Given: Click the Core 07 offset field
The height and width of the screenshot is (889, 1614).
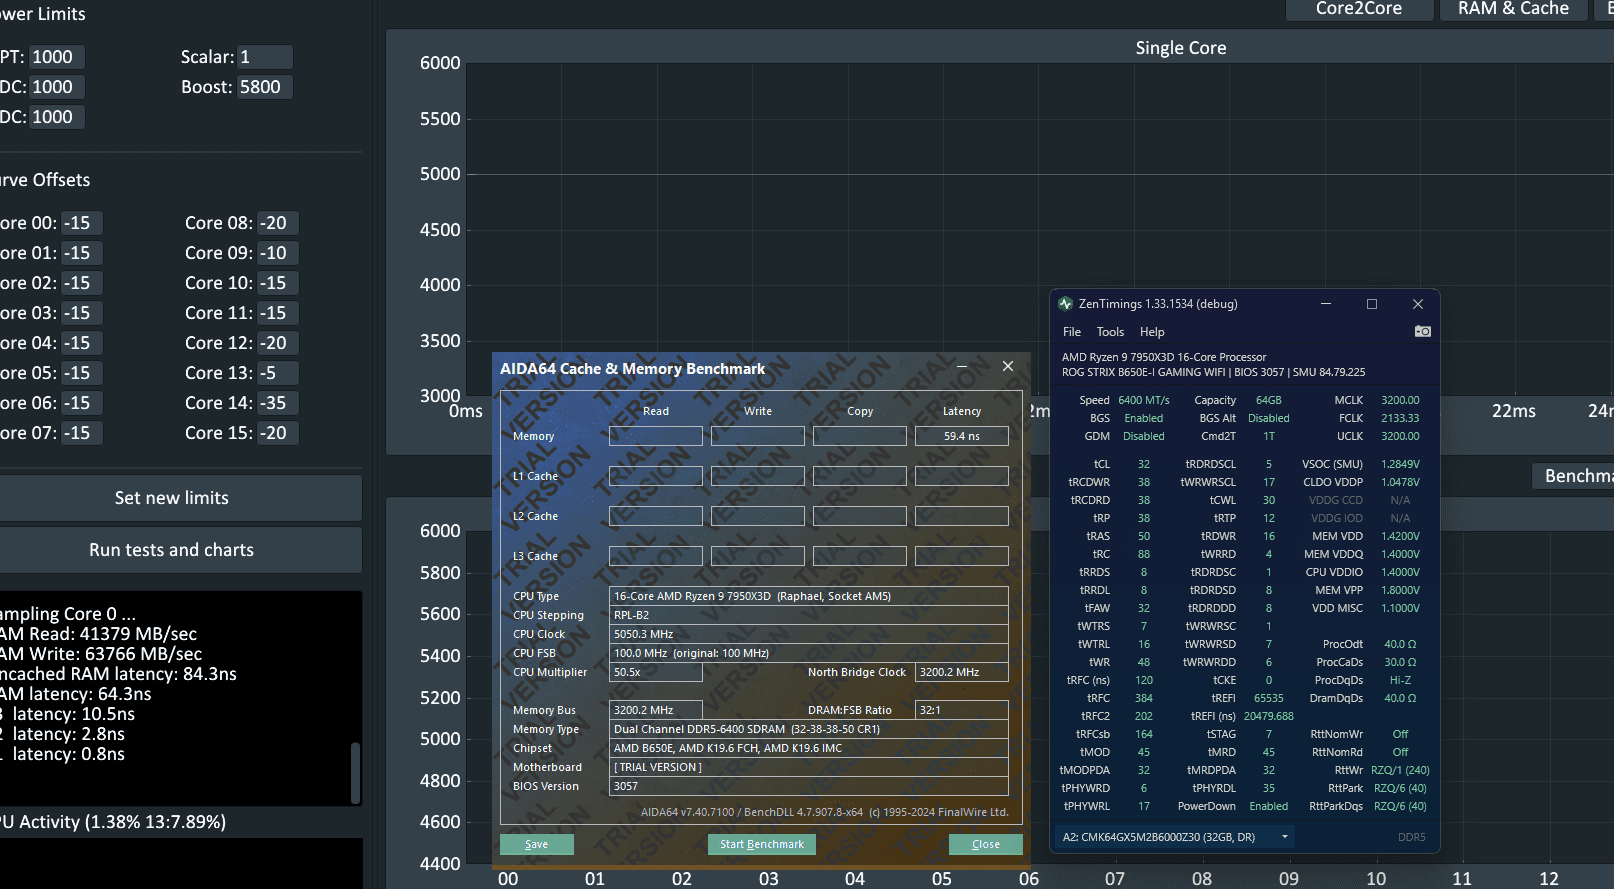Looking at the screenshot, I should [x=82, y=433].
